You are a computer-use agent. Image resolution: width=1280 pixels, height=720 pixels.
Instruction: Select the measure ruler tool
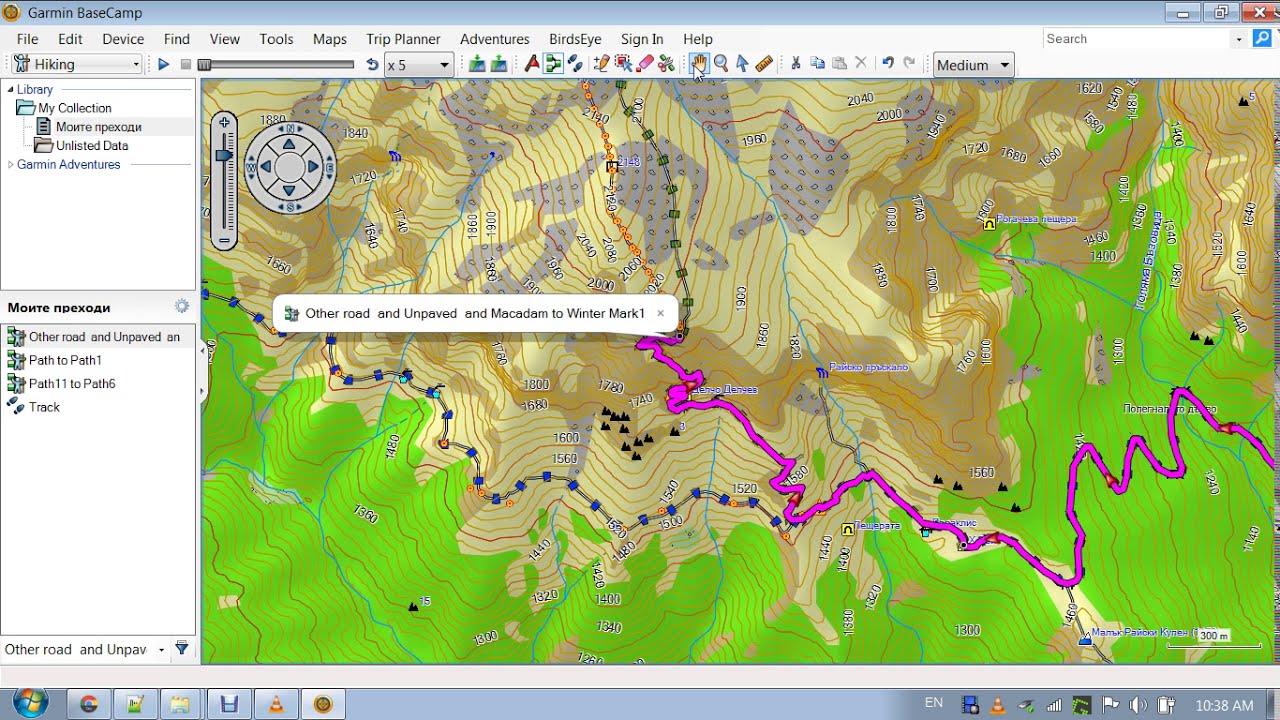(764, 65)
